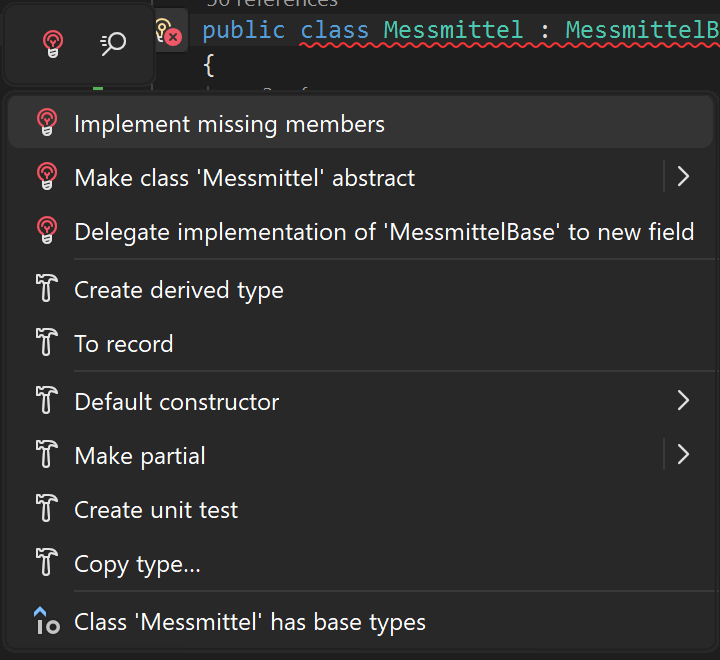Select Implement missing members
The image size is (720, 660).
pyautogui.click(x=360, y=123)
